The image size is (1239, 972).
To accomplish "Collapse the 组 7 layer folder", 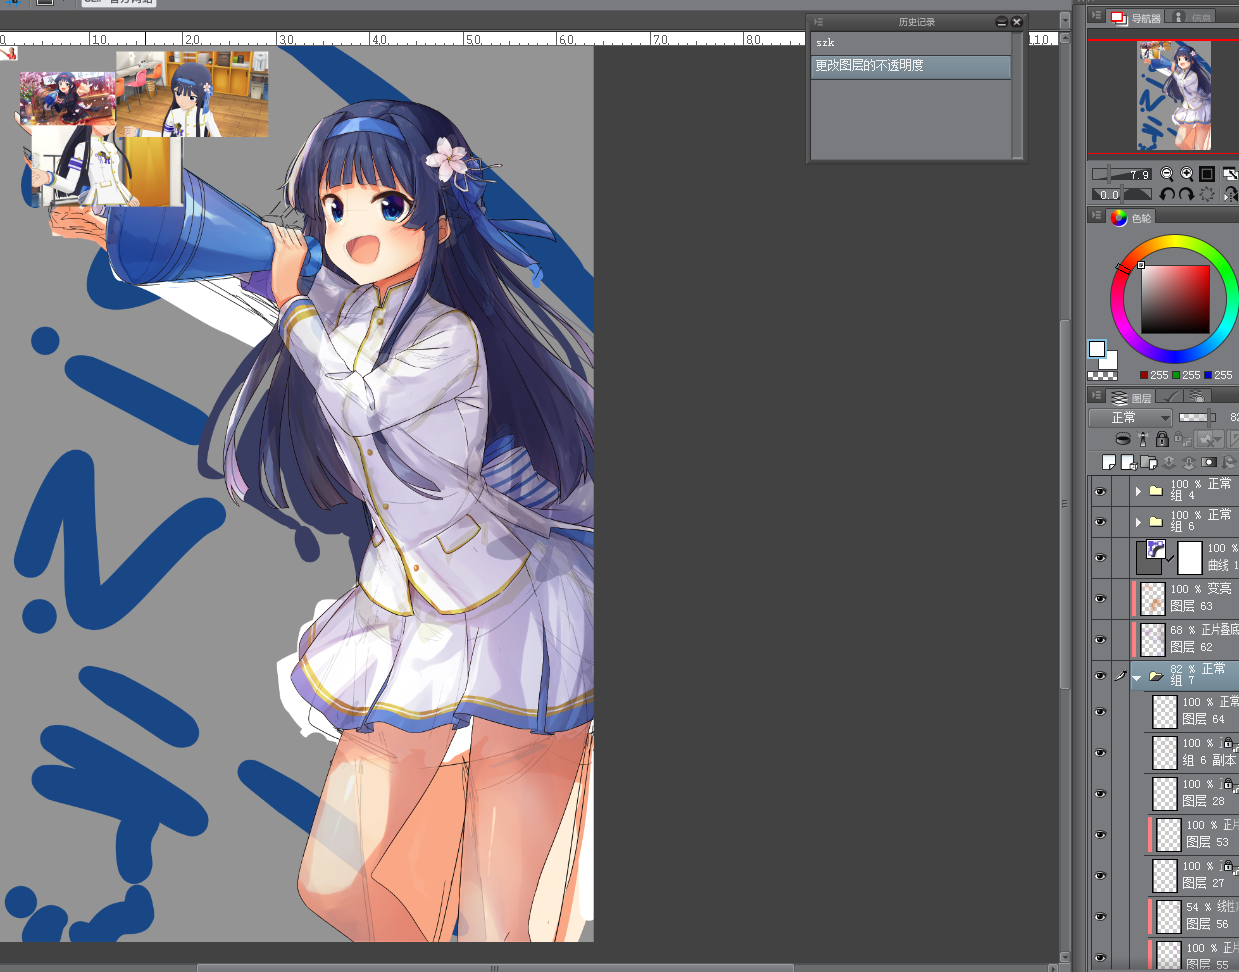I will pyautogui.click(x=1137, y=677).
